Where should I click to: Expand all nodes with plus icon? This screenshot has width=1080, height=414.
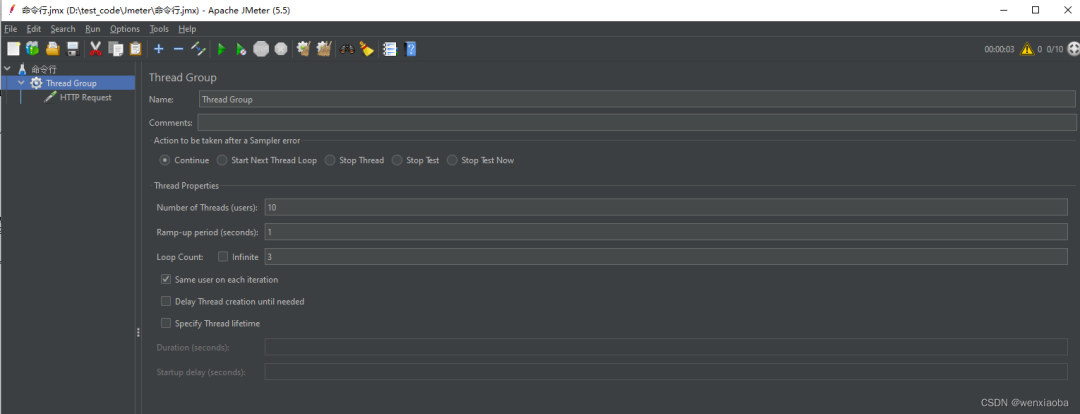[158, 49]
